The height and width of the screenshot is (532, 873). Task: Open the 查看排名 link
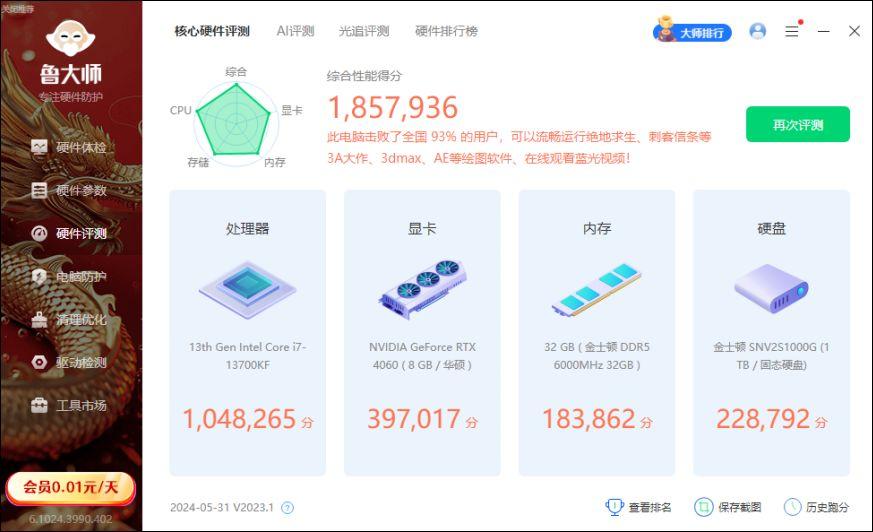coord(650,508)
